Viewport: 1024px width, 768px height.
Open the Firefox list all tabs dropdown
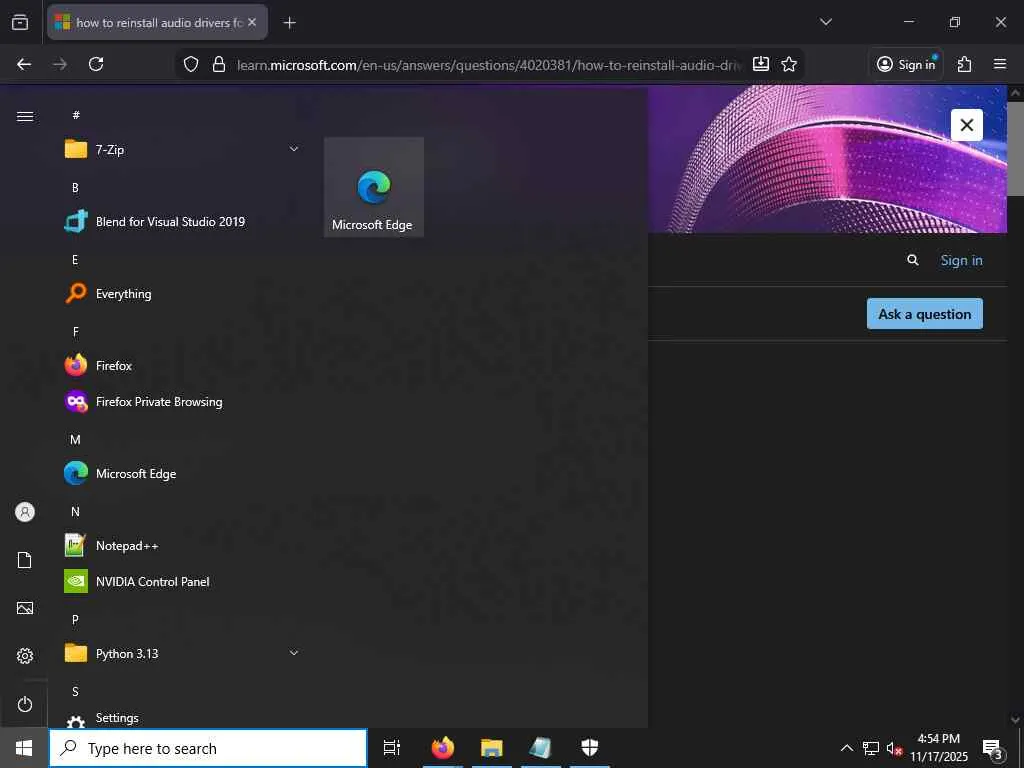(x=825, y=22)
